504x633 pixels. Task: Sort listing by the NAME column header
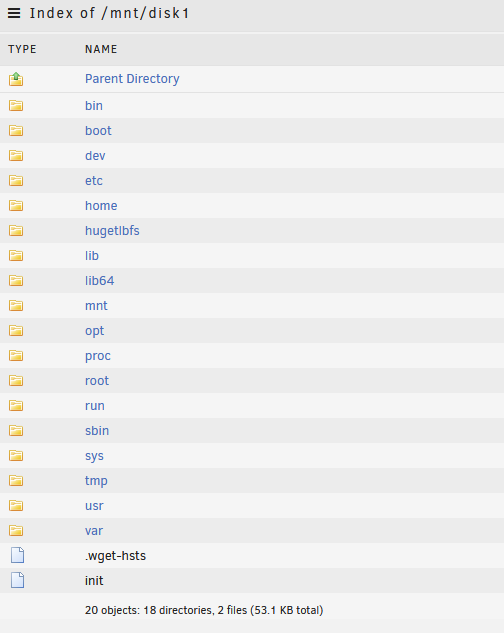click(101, 49)
